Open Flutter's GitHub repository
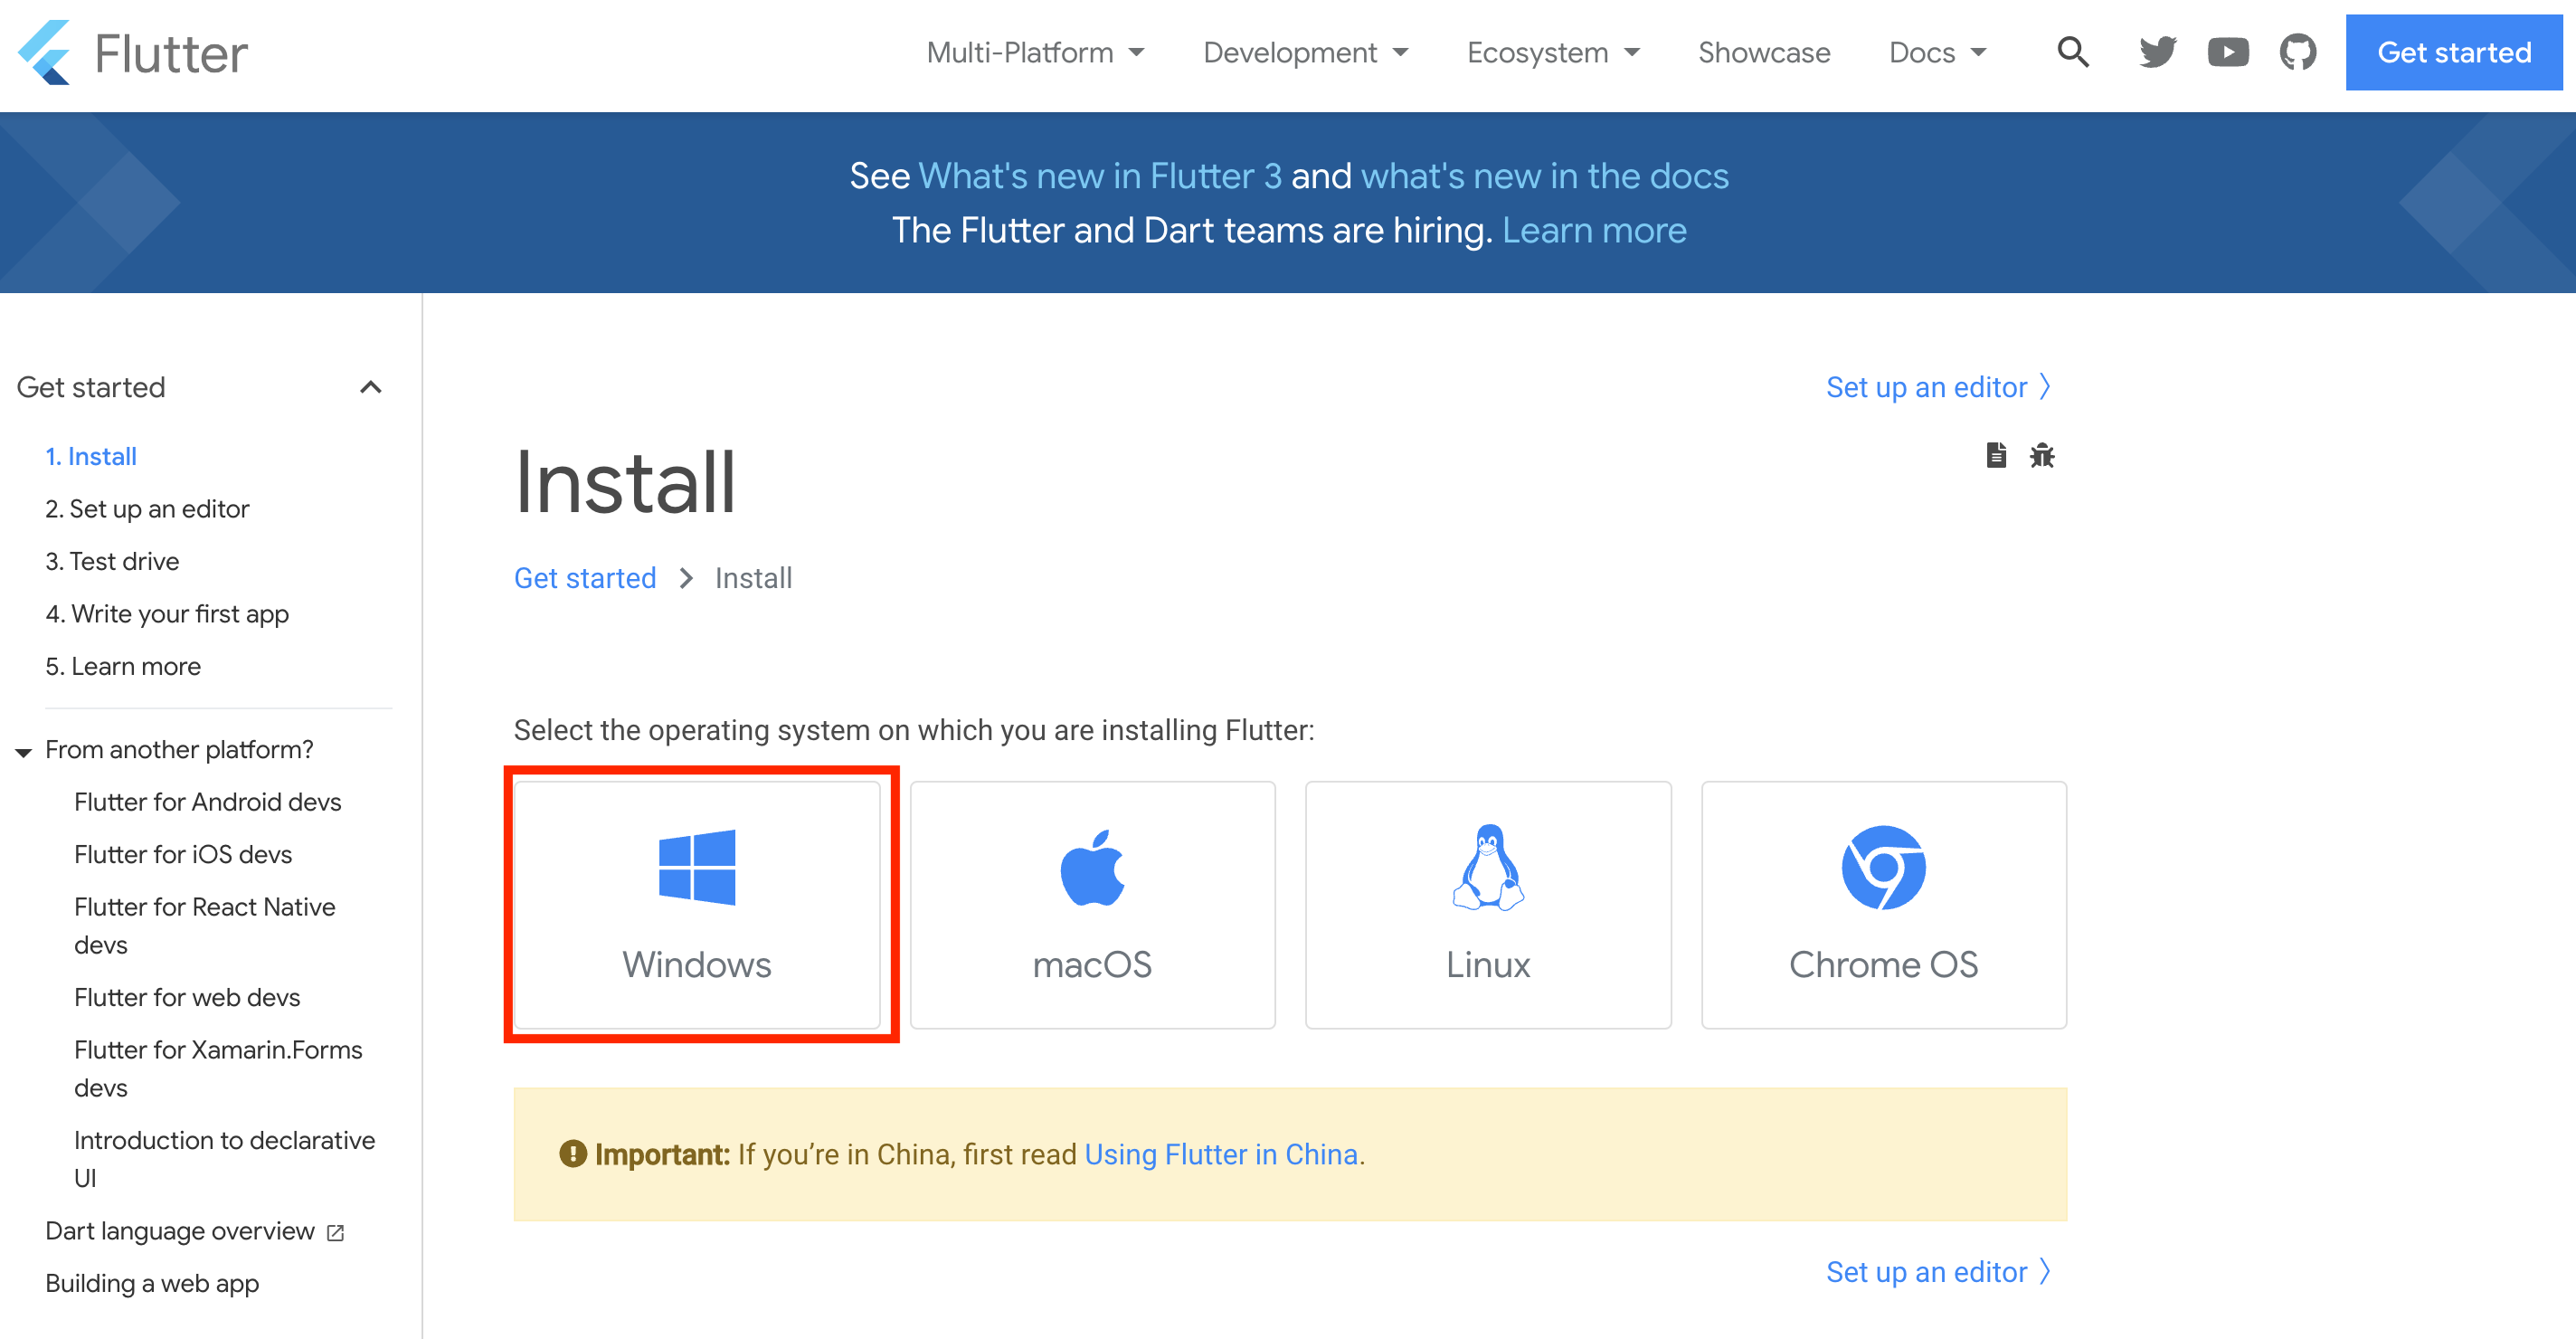 pos(2298,52)
